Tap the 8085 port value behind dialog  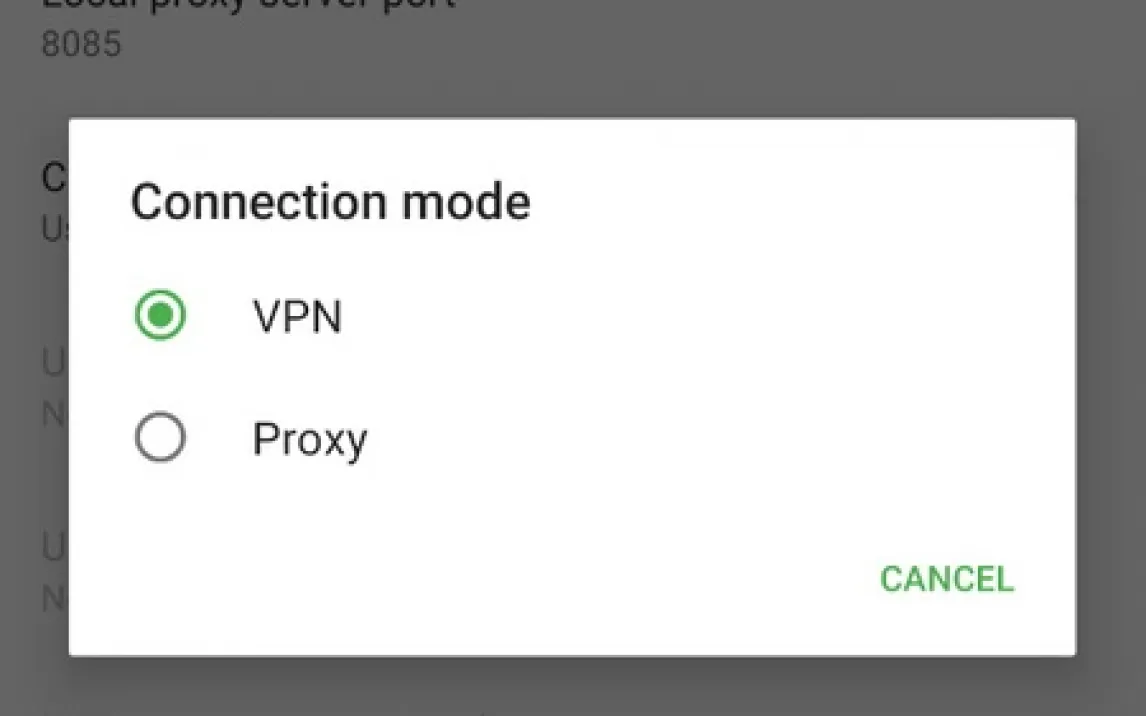[x=81, y=45]
